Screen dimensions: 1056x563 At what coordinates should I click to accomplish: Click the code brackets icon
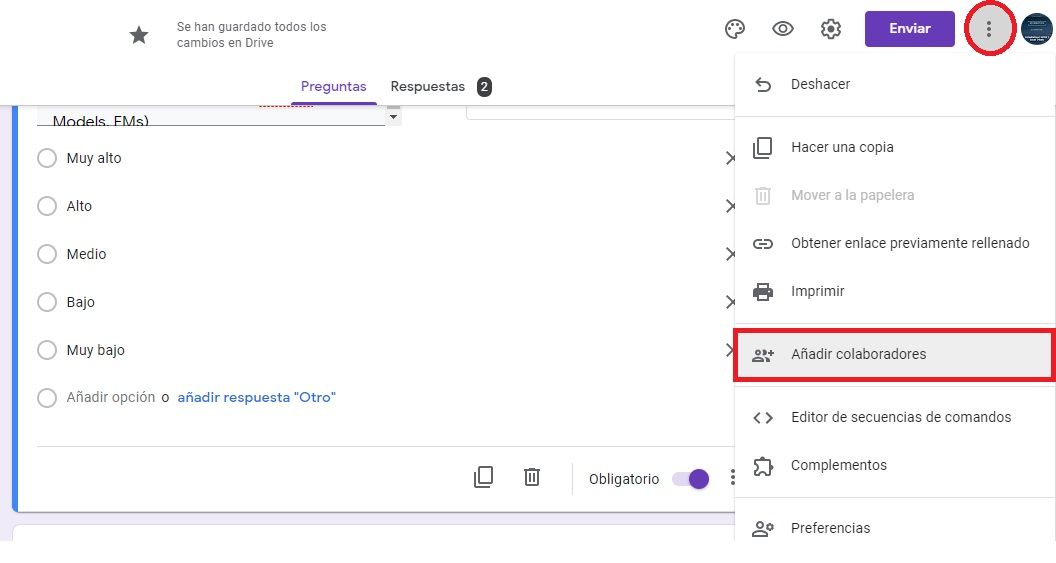click(762, 418)
